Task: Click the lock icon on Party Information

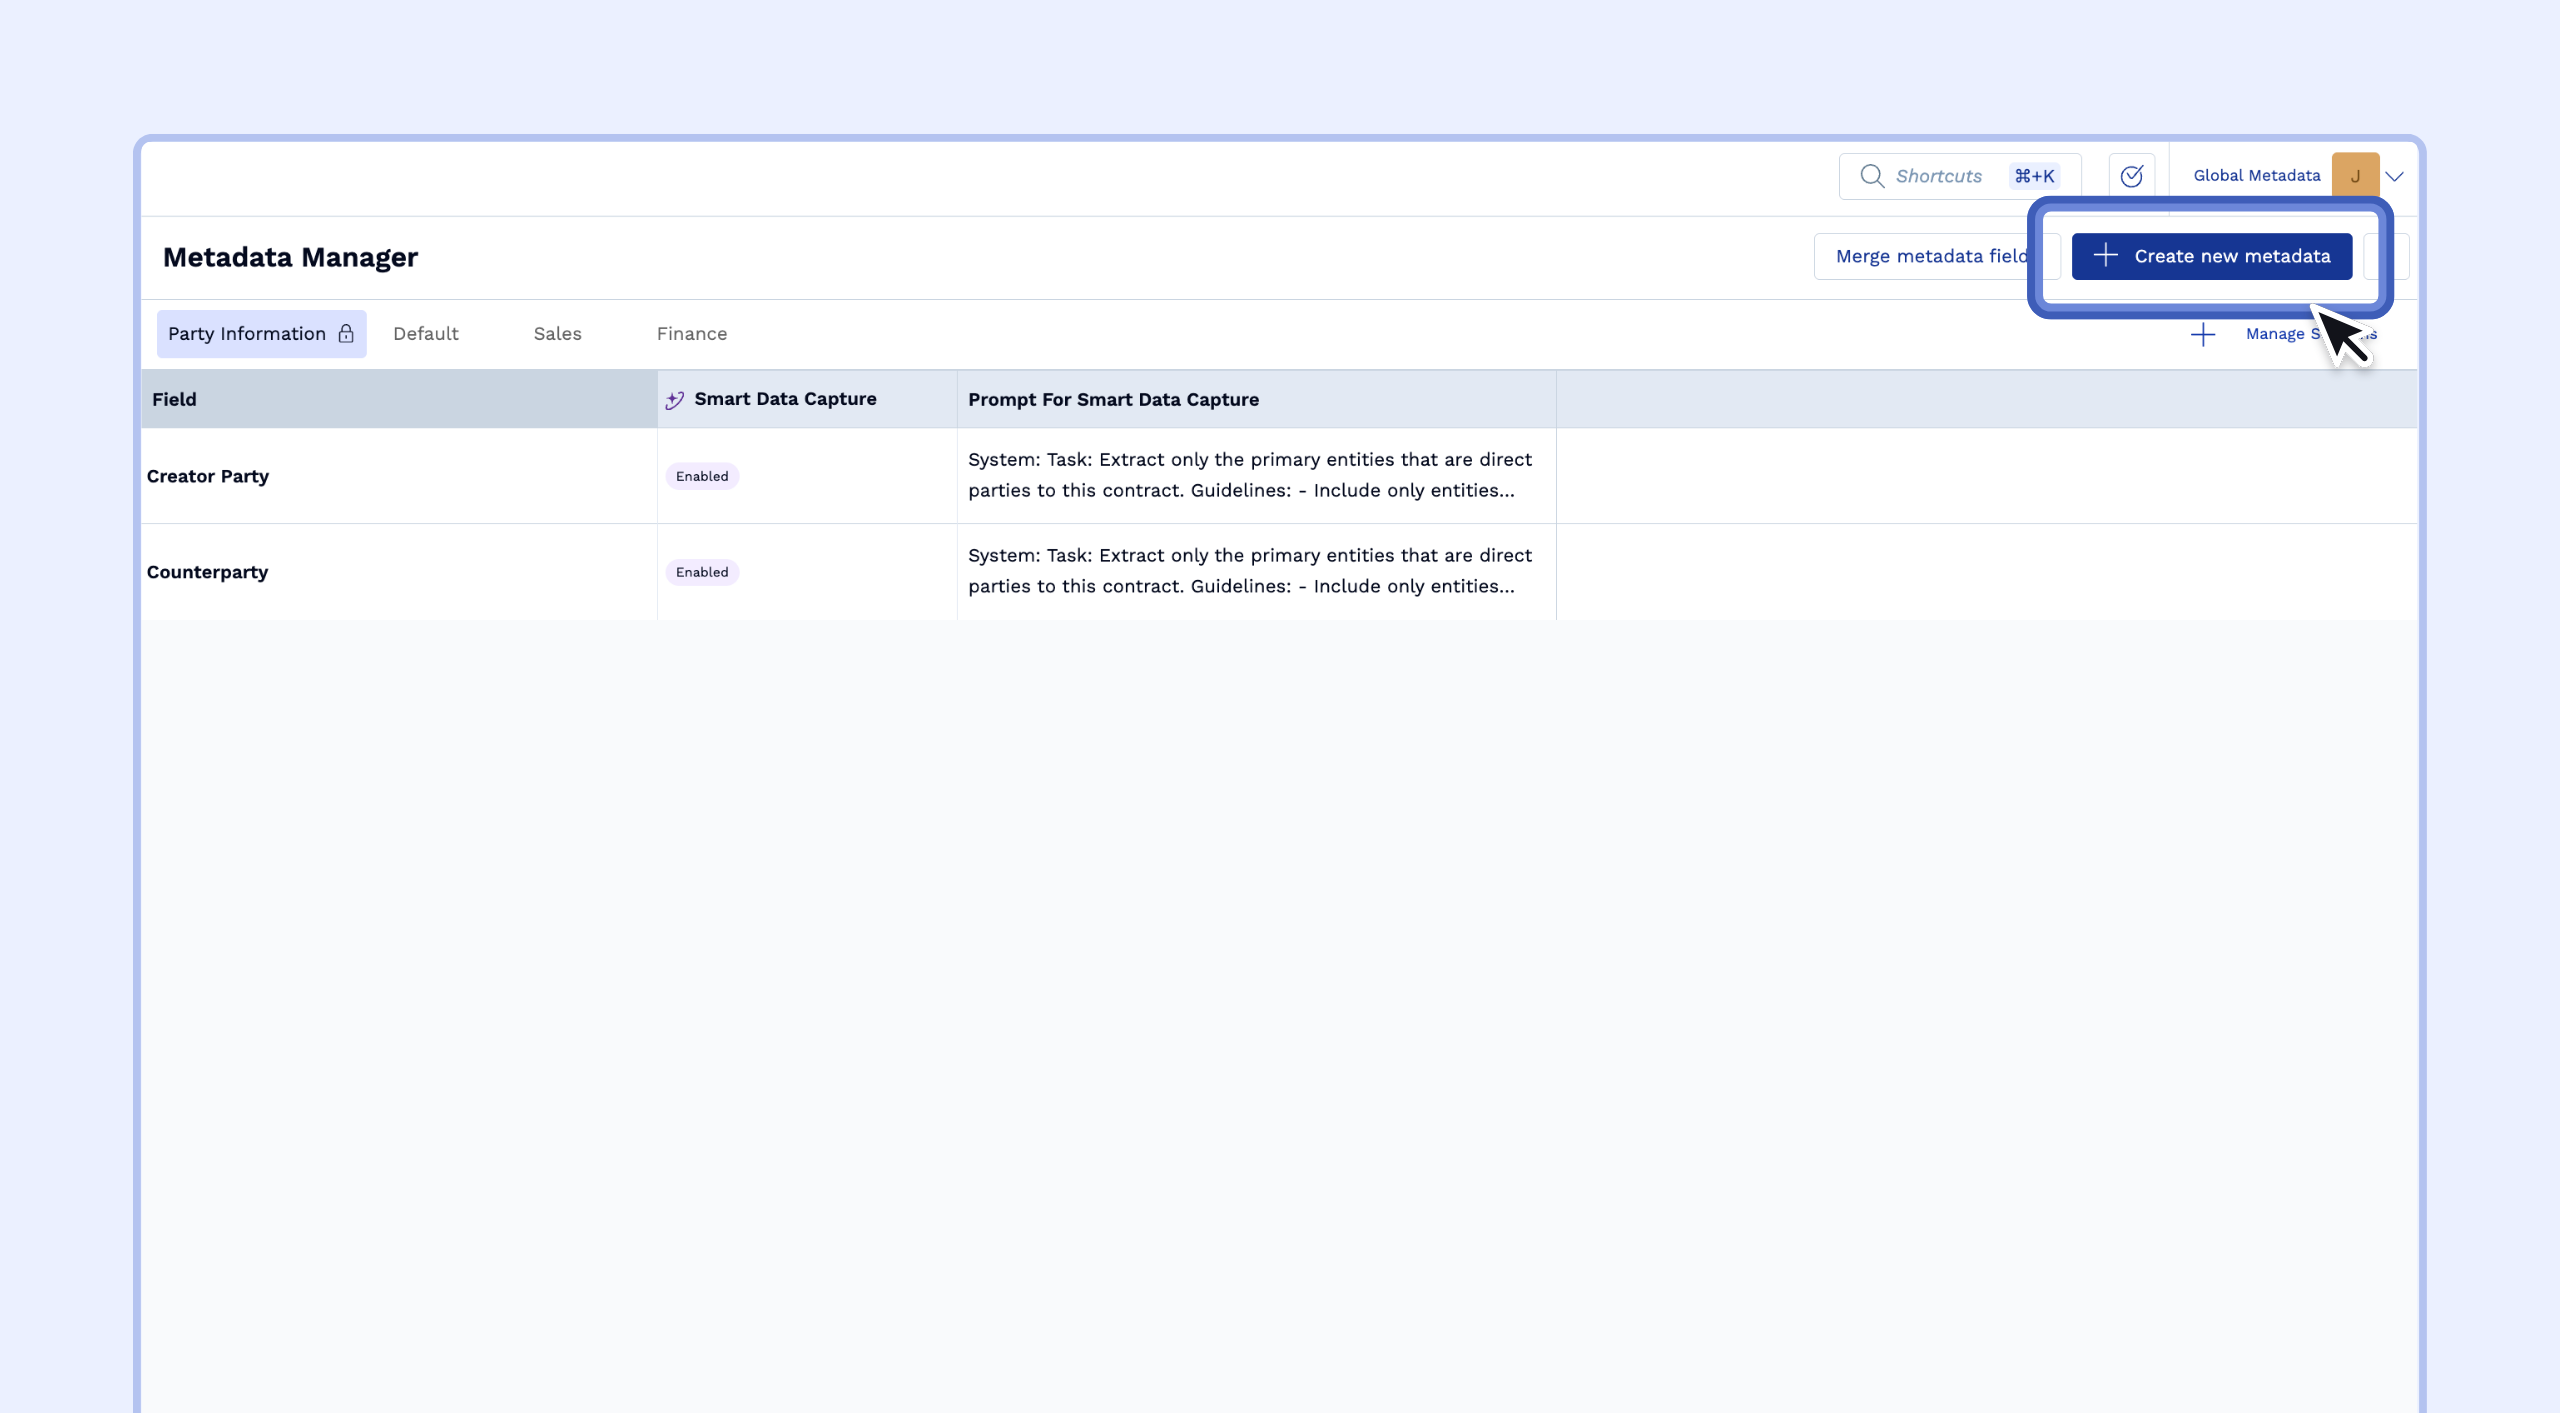Action: [346, 334]
